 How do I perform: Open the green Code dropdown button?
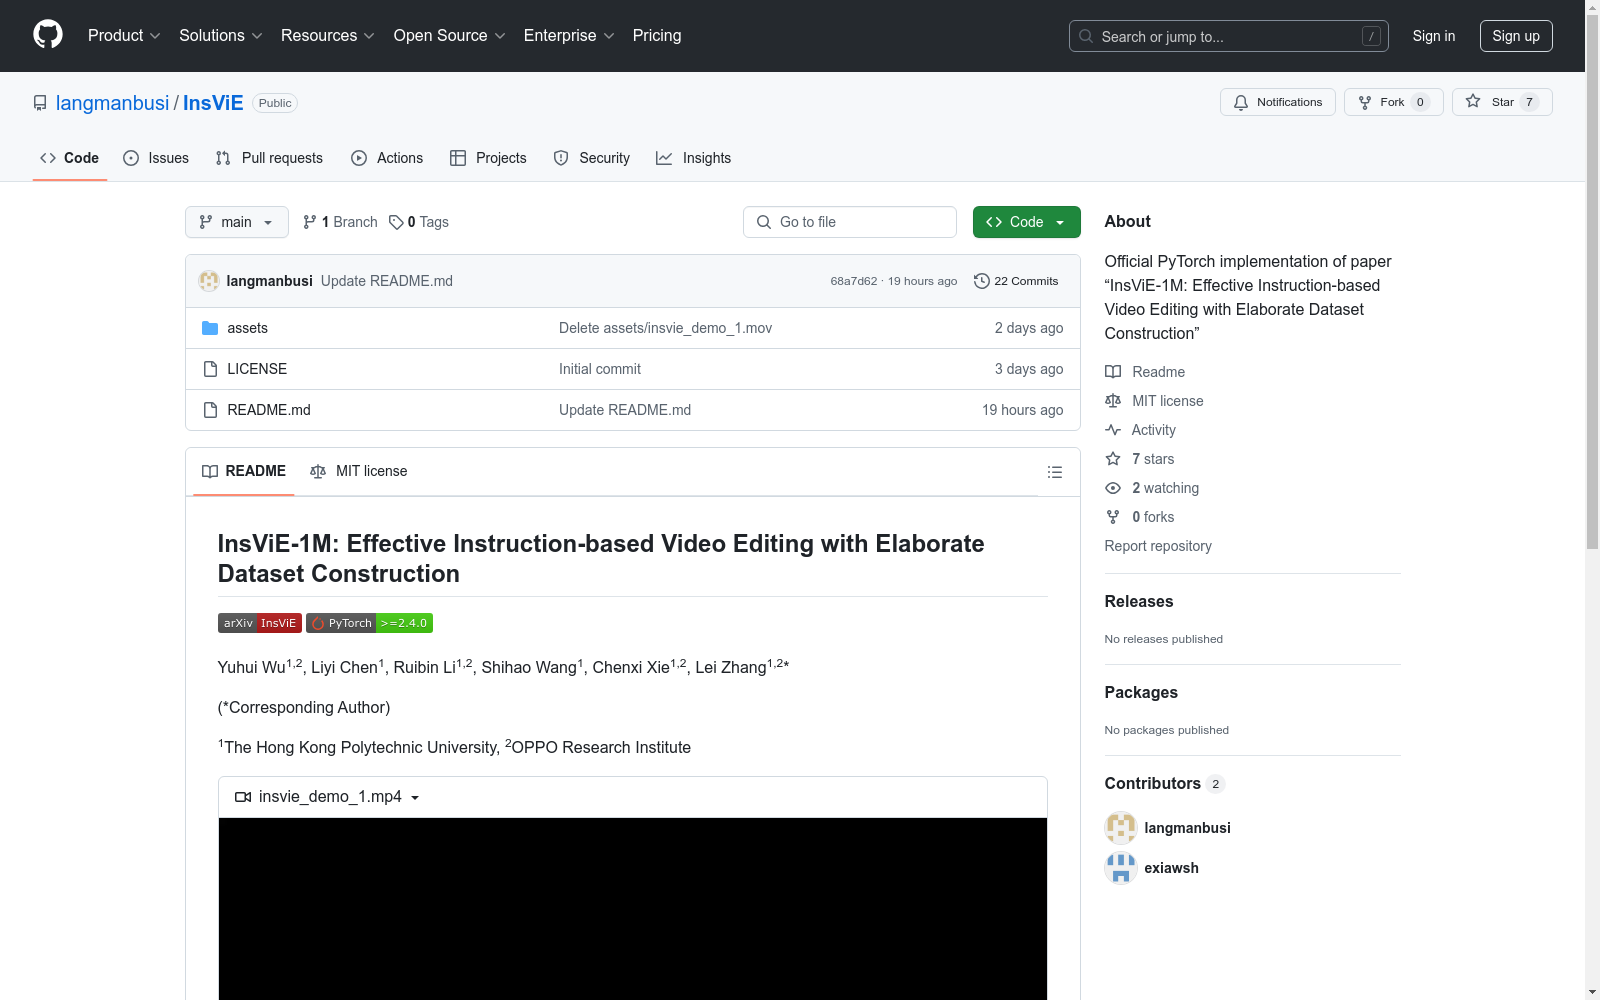(1026, 222)
